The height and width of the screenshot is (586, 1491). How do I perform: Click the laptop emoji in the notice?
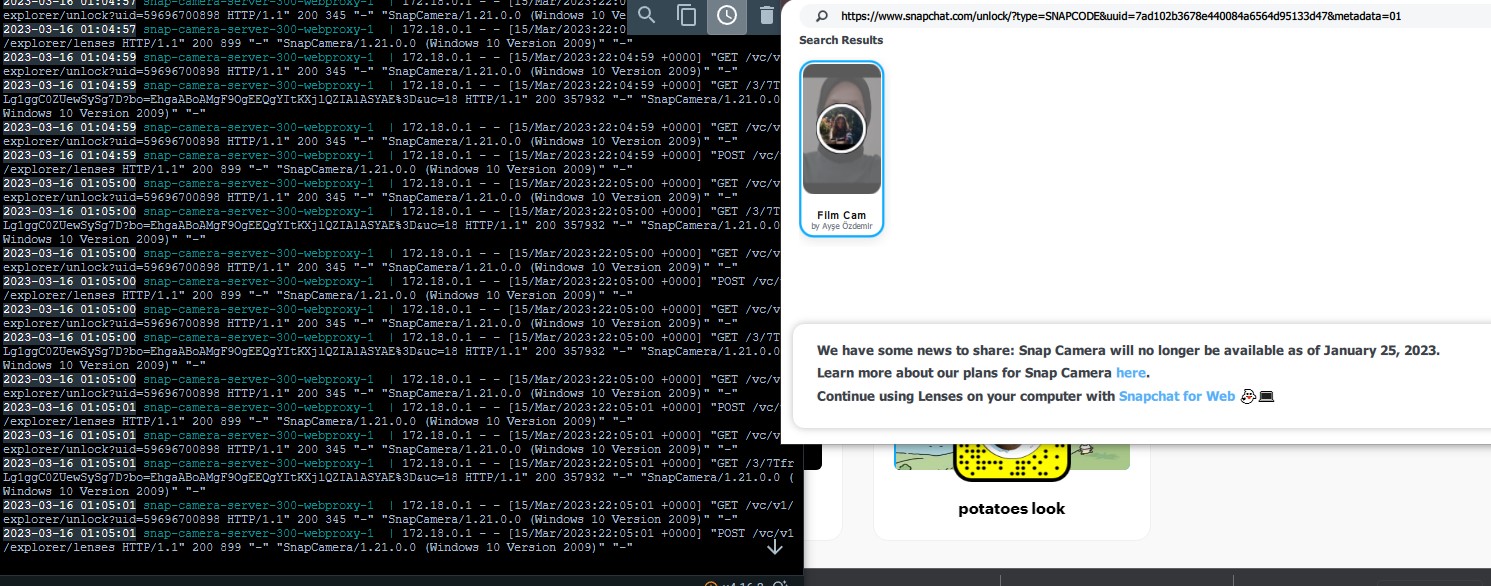(1264, 396)
